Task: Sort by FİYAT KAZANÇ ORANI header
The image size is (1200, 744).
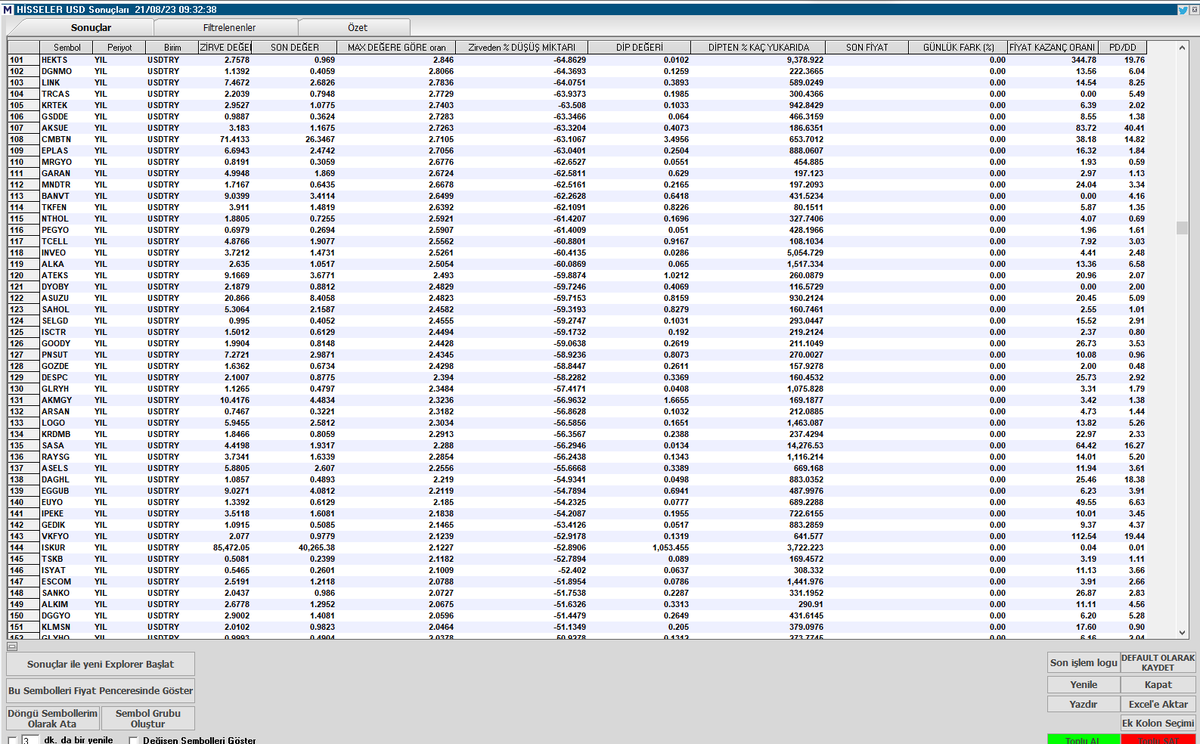Action: coord(1052,47)
